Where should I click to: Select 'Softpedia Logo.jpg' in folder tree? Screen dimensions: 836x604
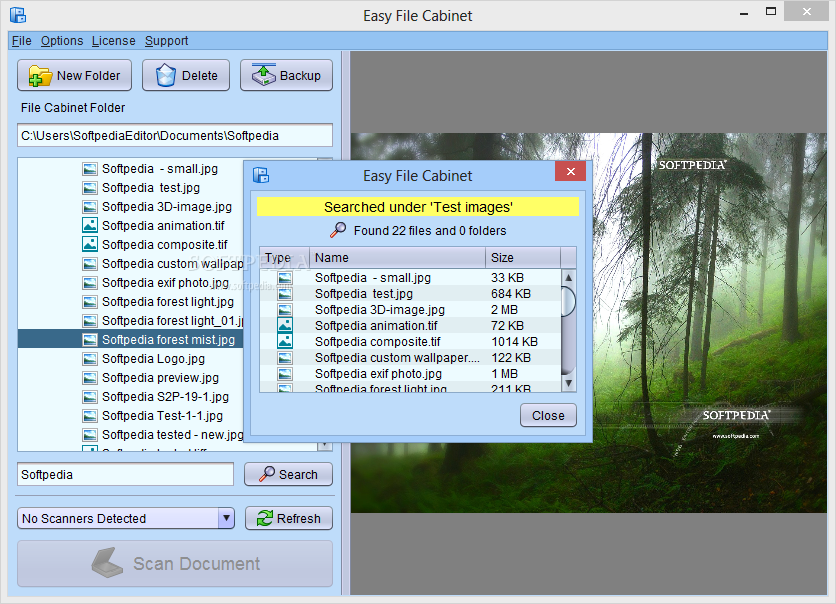click(154, 358)
